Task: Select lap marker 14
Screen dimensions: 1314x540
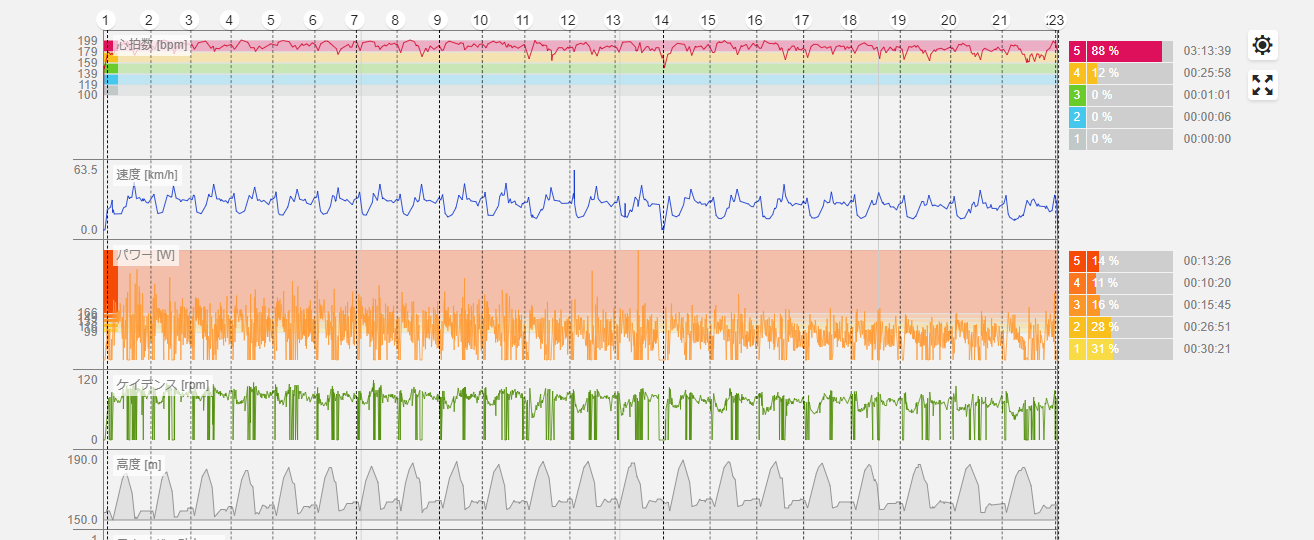Action: 661,20
